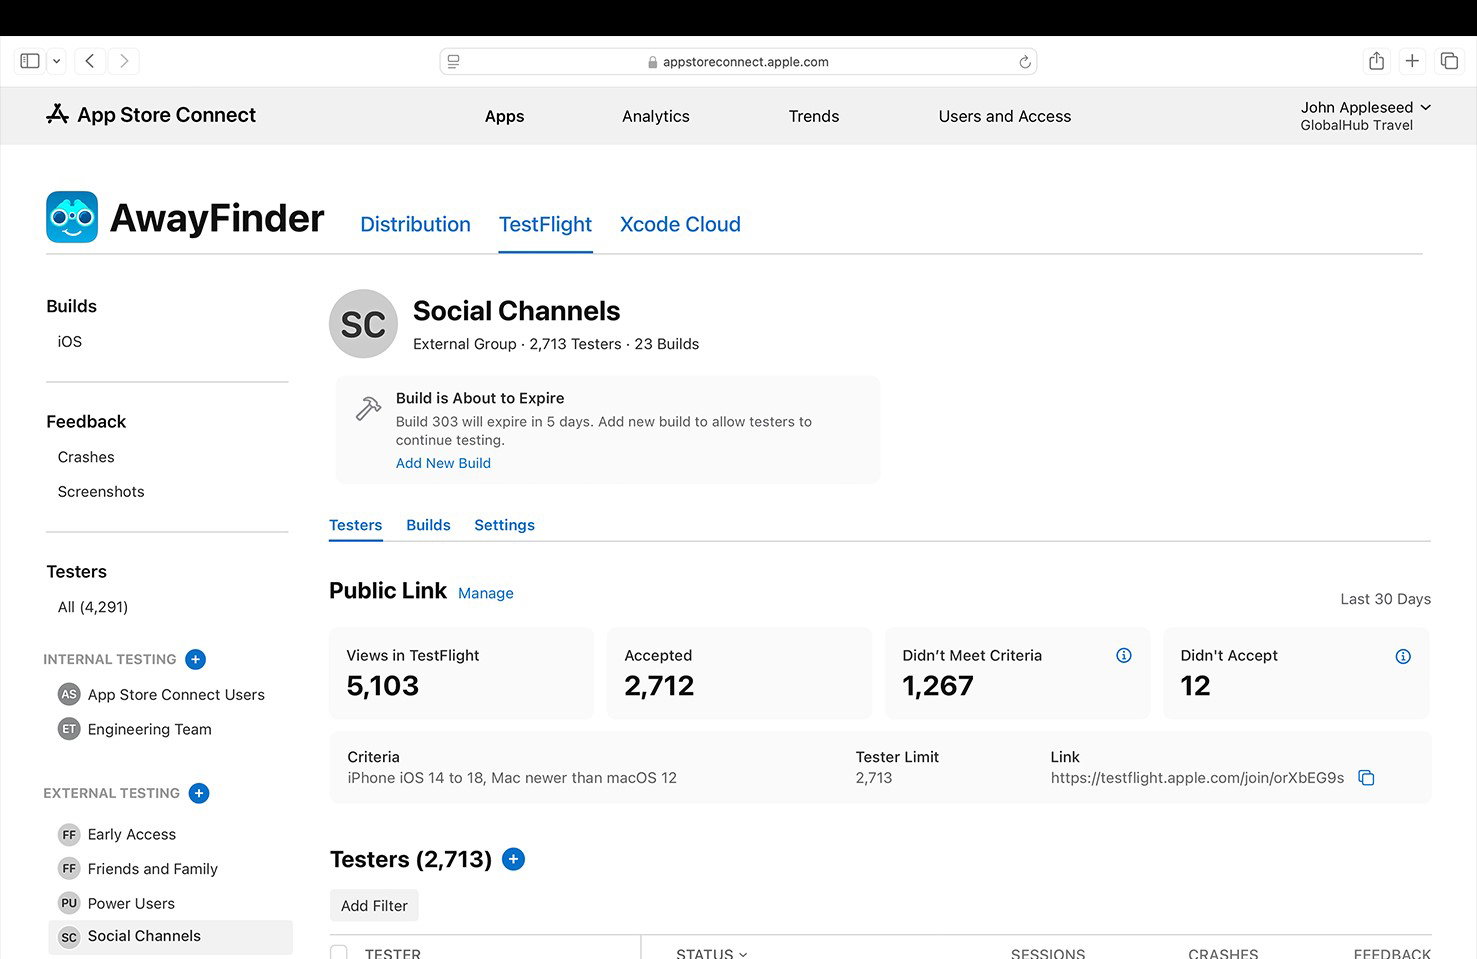Click the AwayFinder app icon
This screenshot has width=1477, height=959.
click(72, 217)
